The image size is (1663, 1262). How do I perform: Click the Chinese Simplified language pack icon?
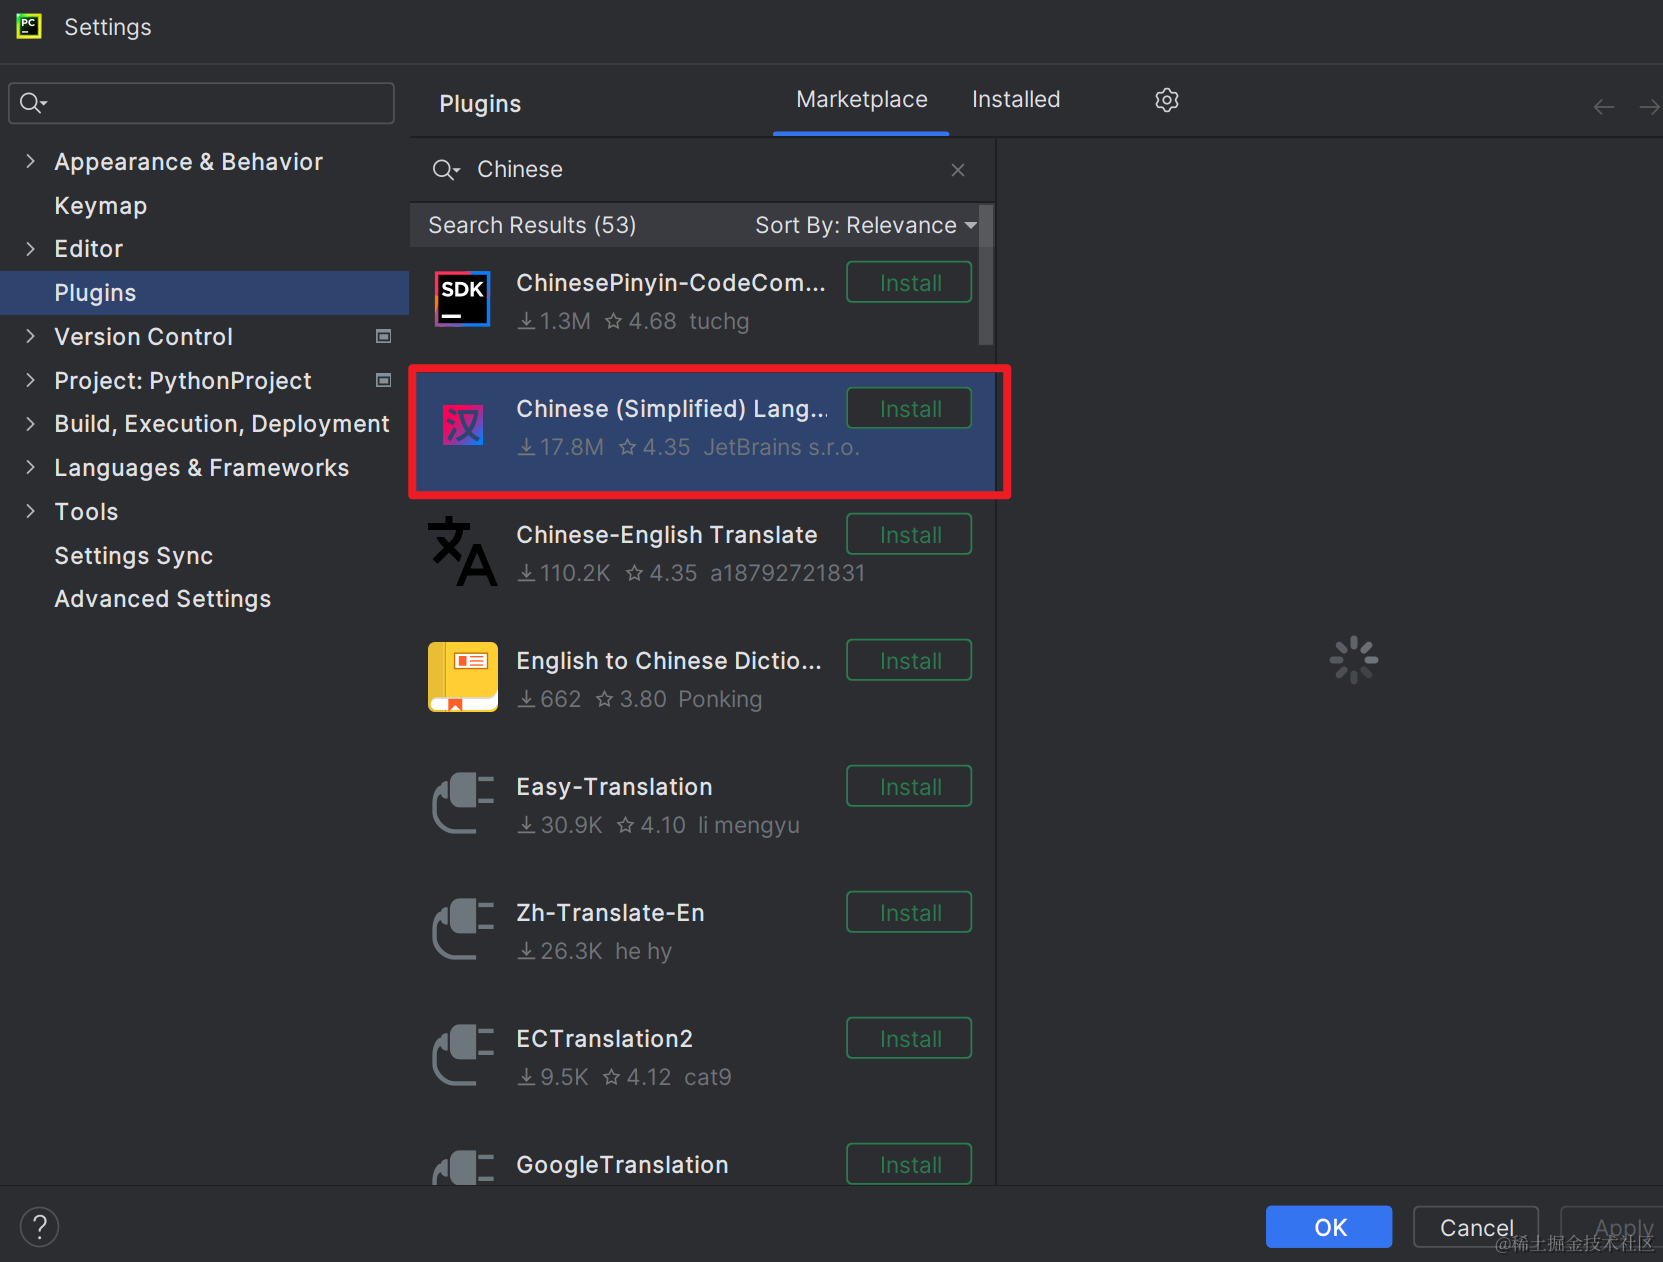point(463,425)
